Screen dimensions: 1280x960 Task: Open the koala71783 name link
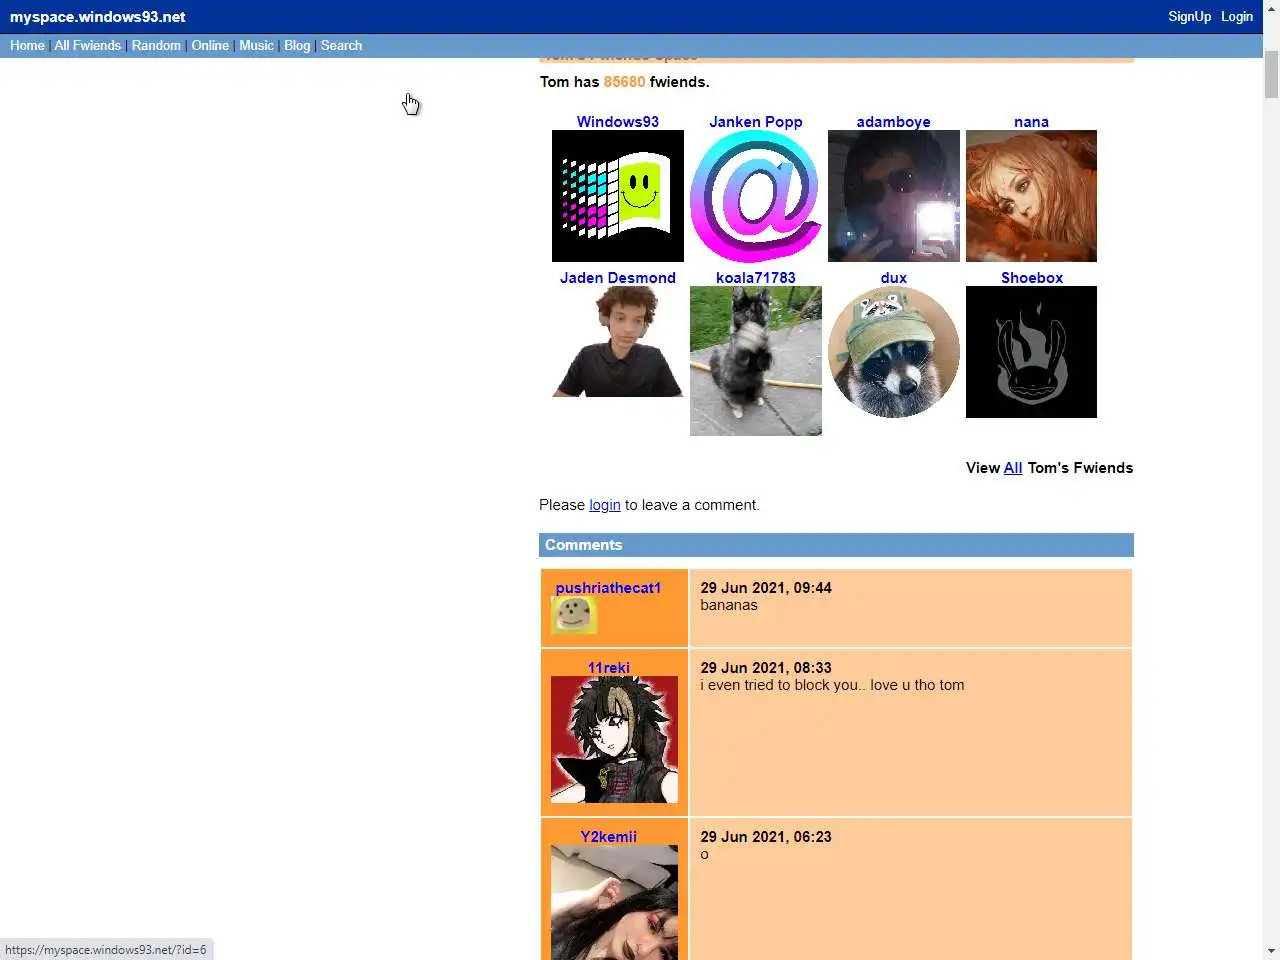(756, 278)
